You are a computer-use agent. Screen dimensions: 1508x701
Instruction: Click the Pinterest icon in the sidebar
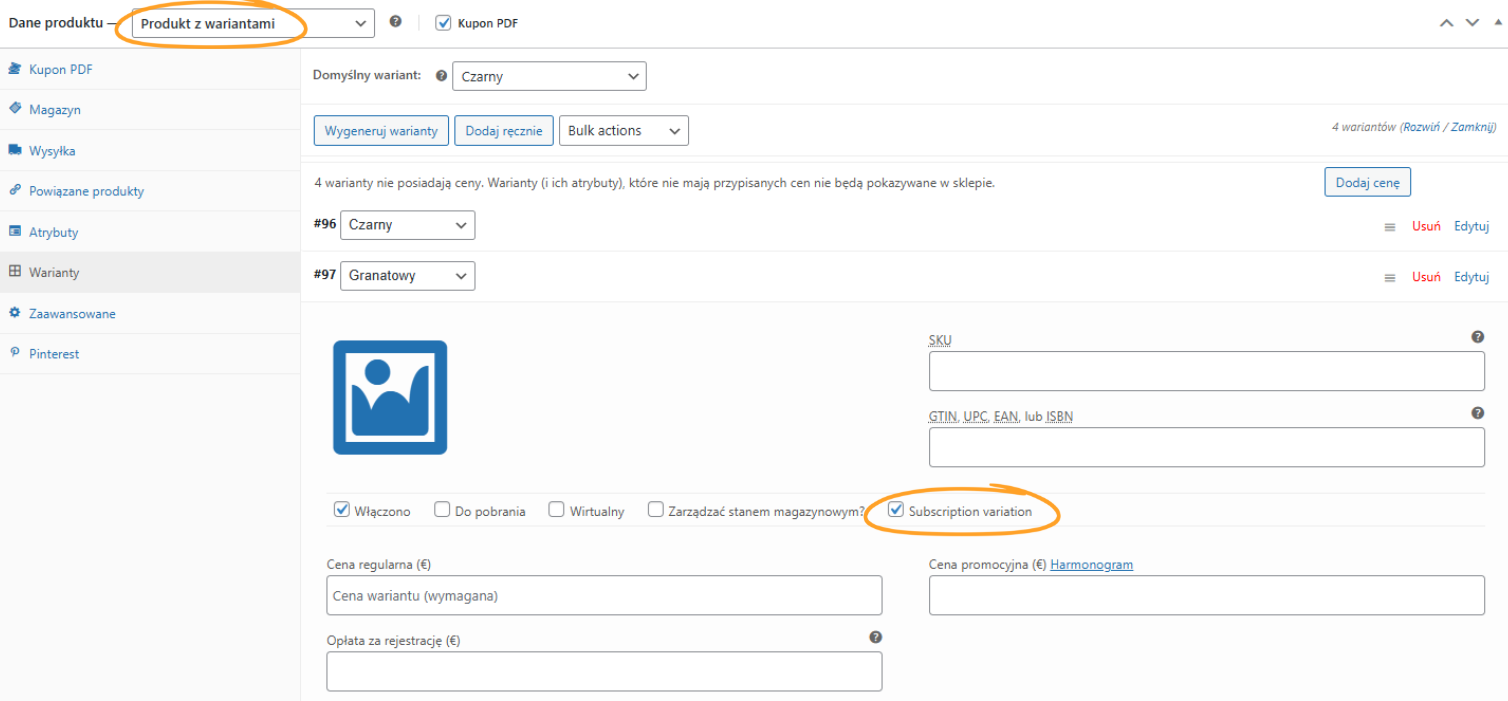click(14, 353)
